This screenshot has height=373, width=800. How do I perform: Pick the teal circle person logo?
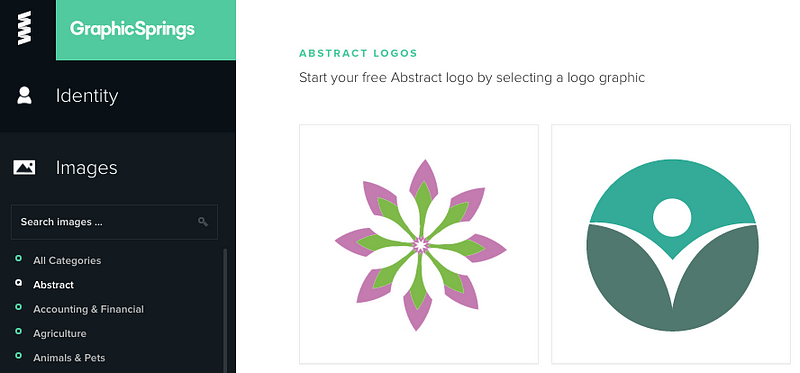[x=671, y=244]
